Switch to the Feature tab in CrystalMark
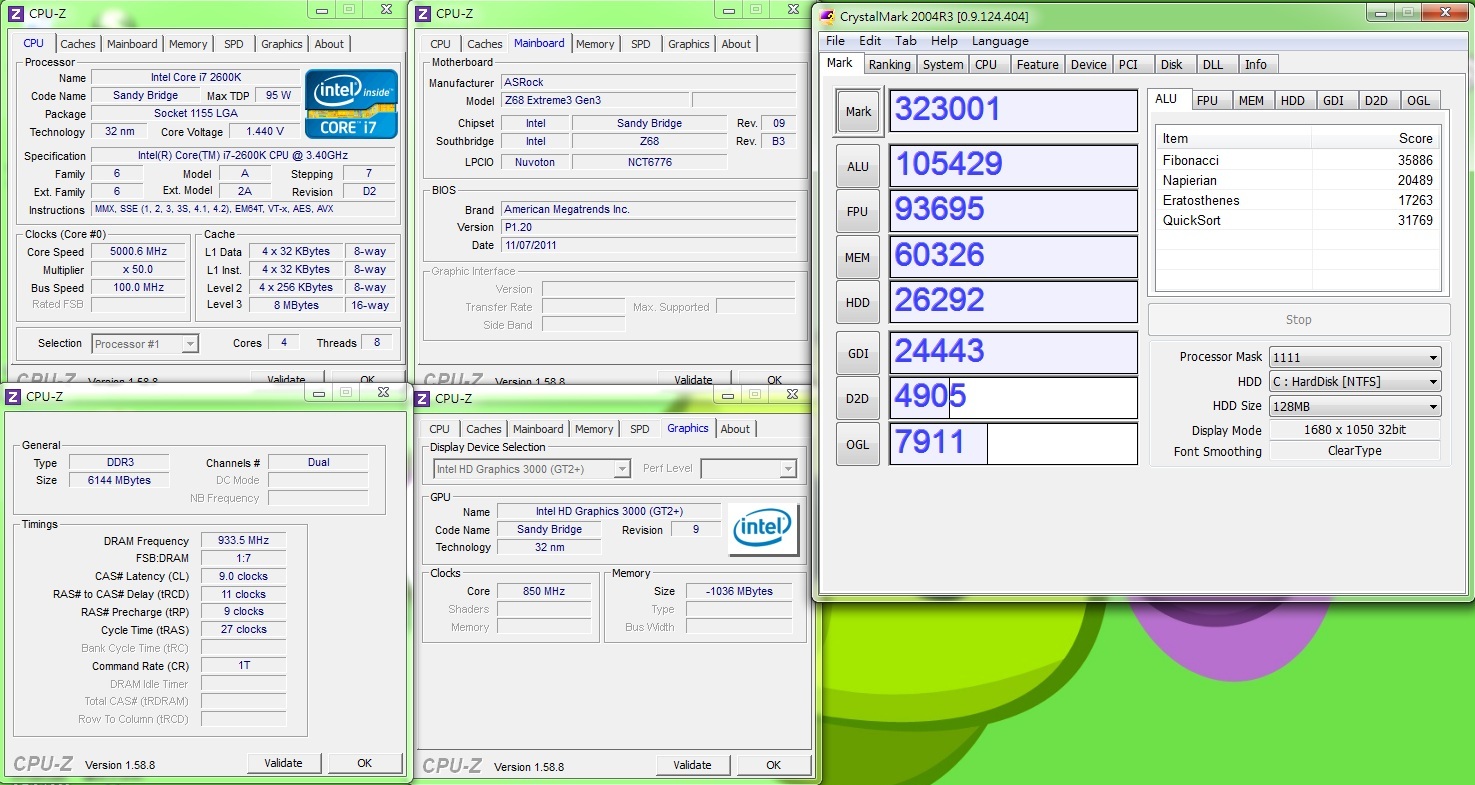Image resolution: width=1475 pixels, height=785 pixels. click(1037, 65)
